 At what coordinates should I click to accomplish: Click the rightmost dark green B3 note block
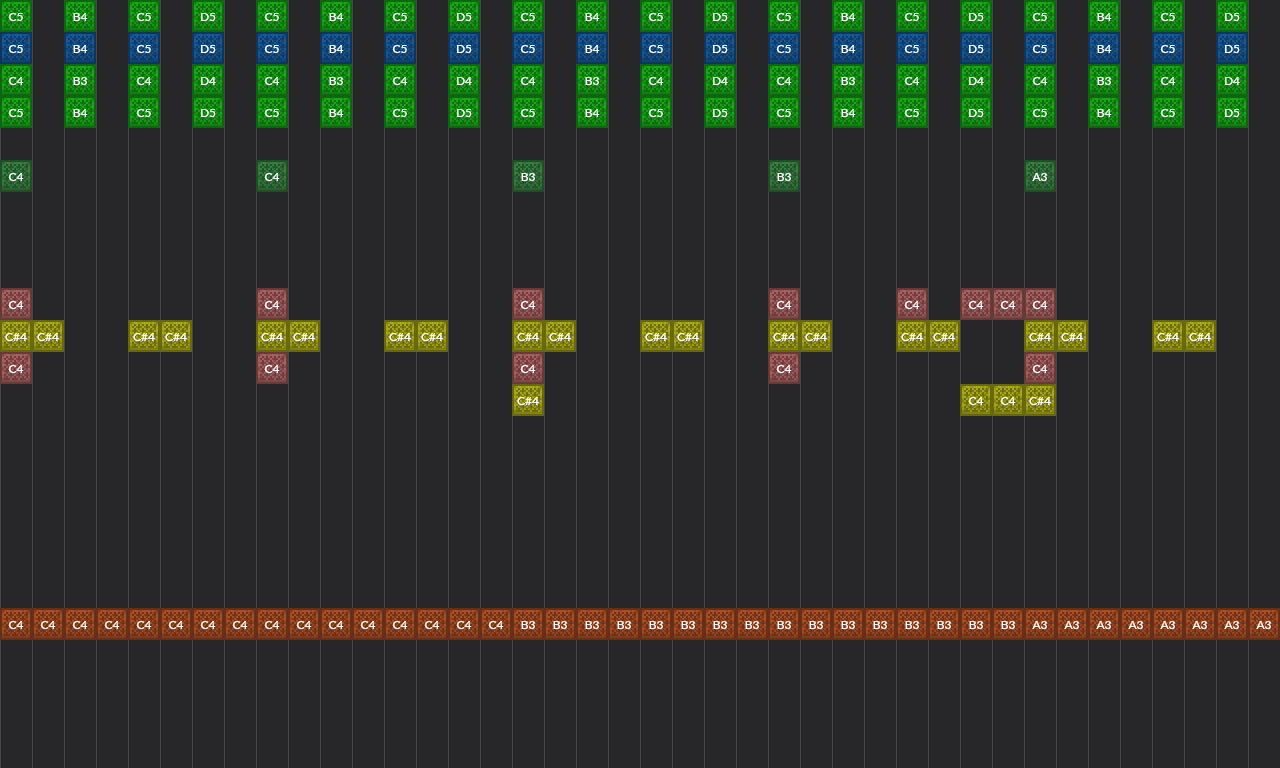tap(784, 177)
